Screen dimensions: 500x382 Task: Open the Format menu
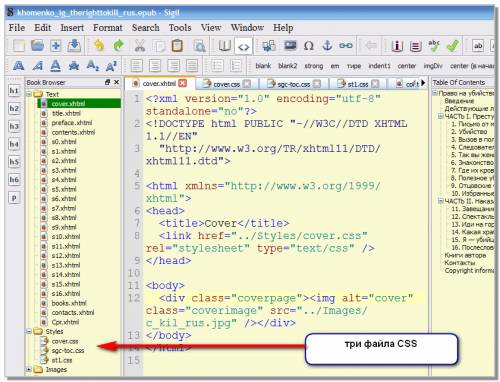pyautogui.click(x=108, y=28)
